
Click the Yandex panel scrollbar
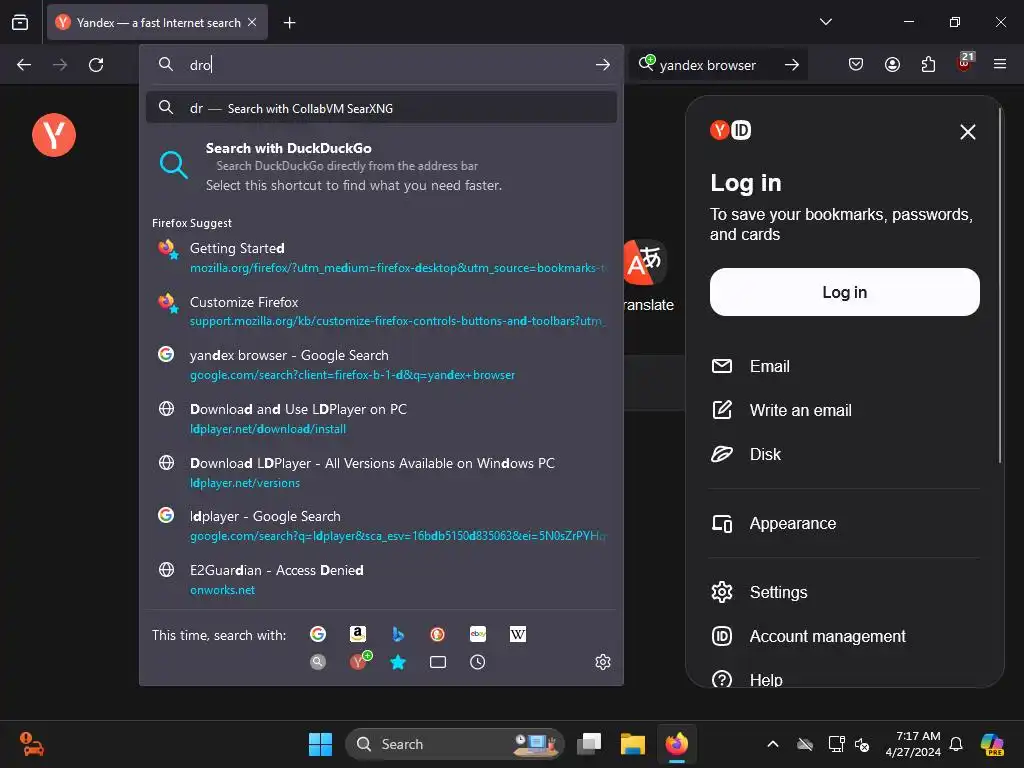pyautogui.click(x=999, y=285)
